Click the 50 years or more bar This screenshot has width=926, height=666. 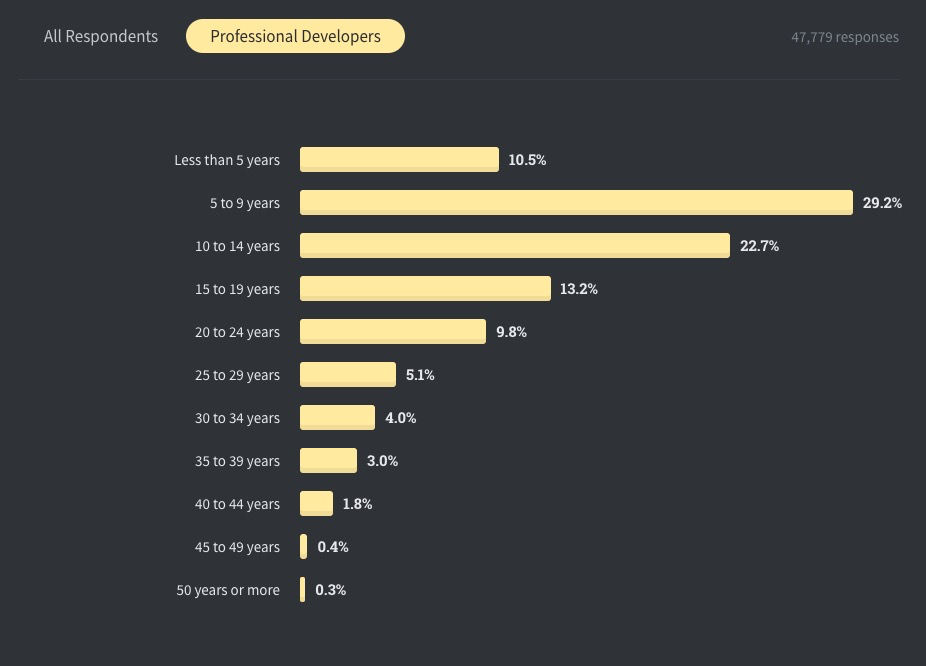click(x=303, y=590)
